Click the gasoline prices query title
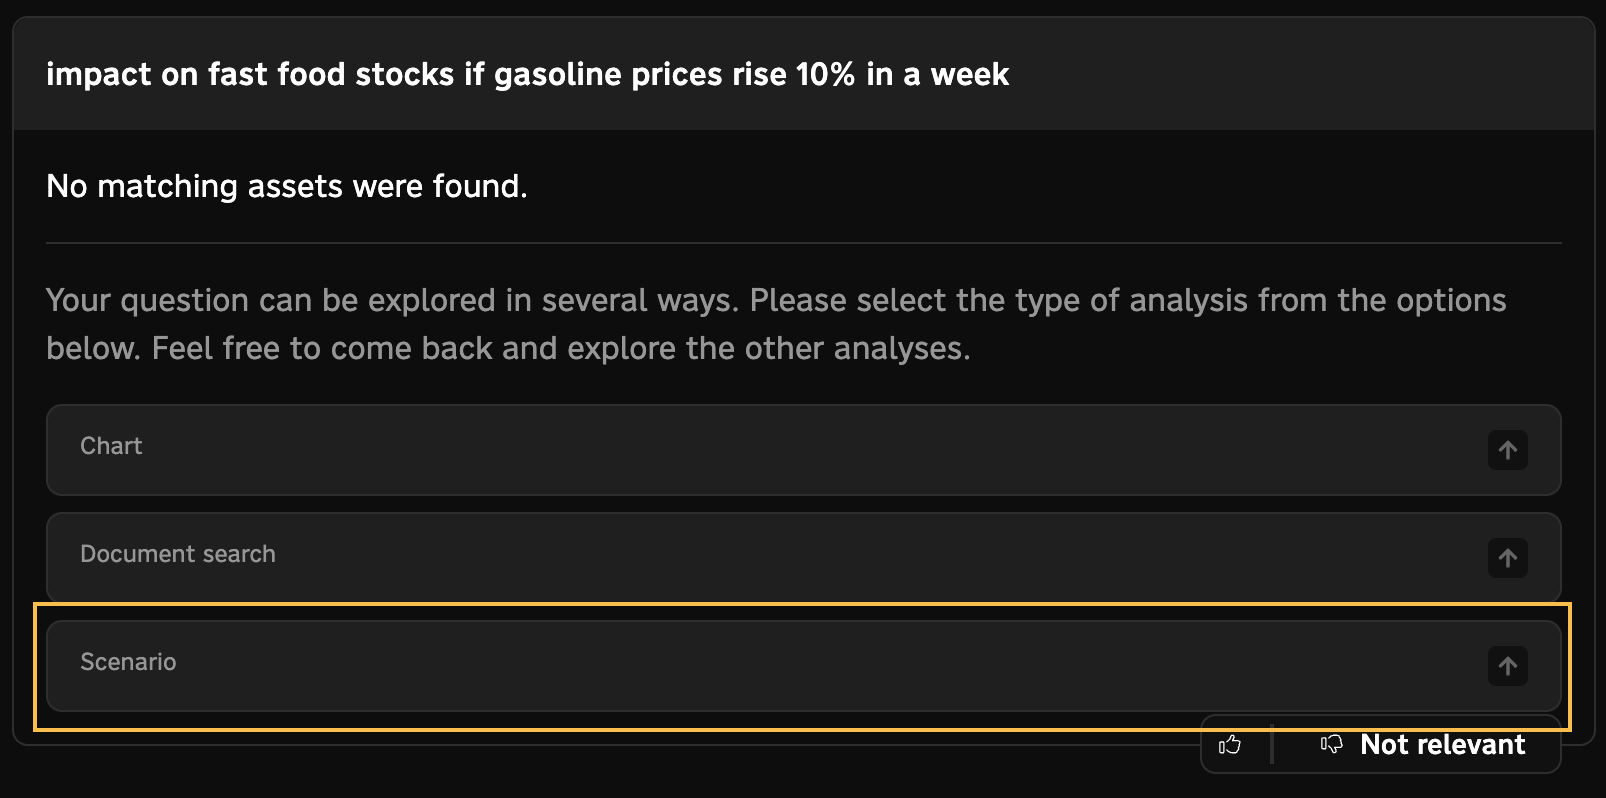 click(x=527, y=74)
